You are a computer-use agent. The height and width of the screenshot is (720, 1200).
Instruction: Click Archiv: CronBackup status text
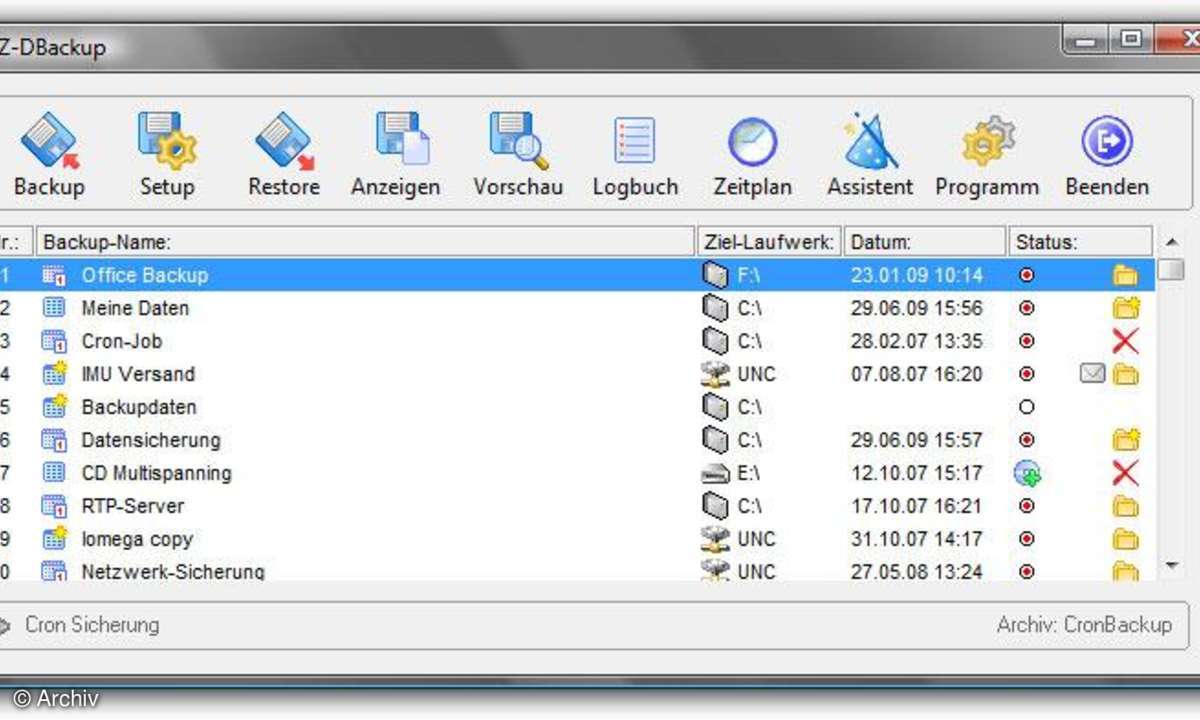click(1084, 625)
